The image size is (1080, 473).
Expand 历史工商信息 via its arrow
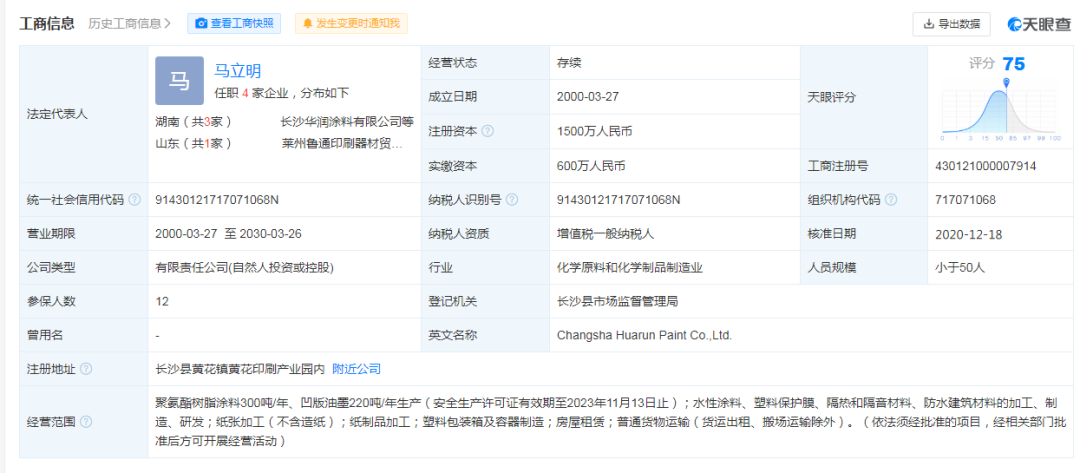pos(167,23)
